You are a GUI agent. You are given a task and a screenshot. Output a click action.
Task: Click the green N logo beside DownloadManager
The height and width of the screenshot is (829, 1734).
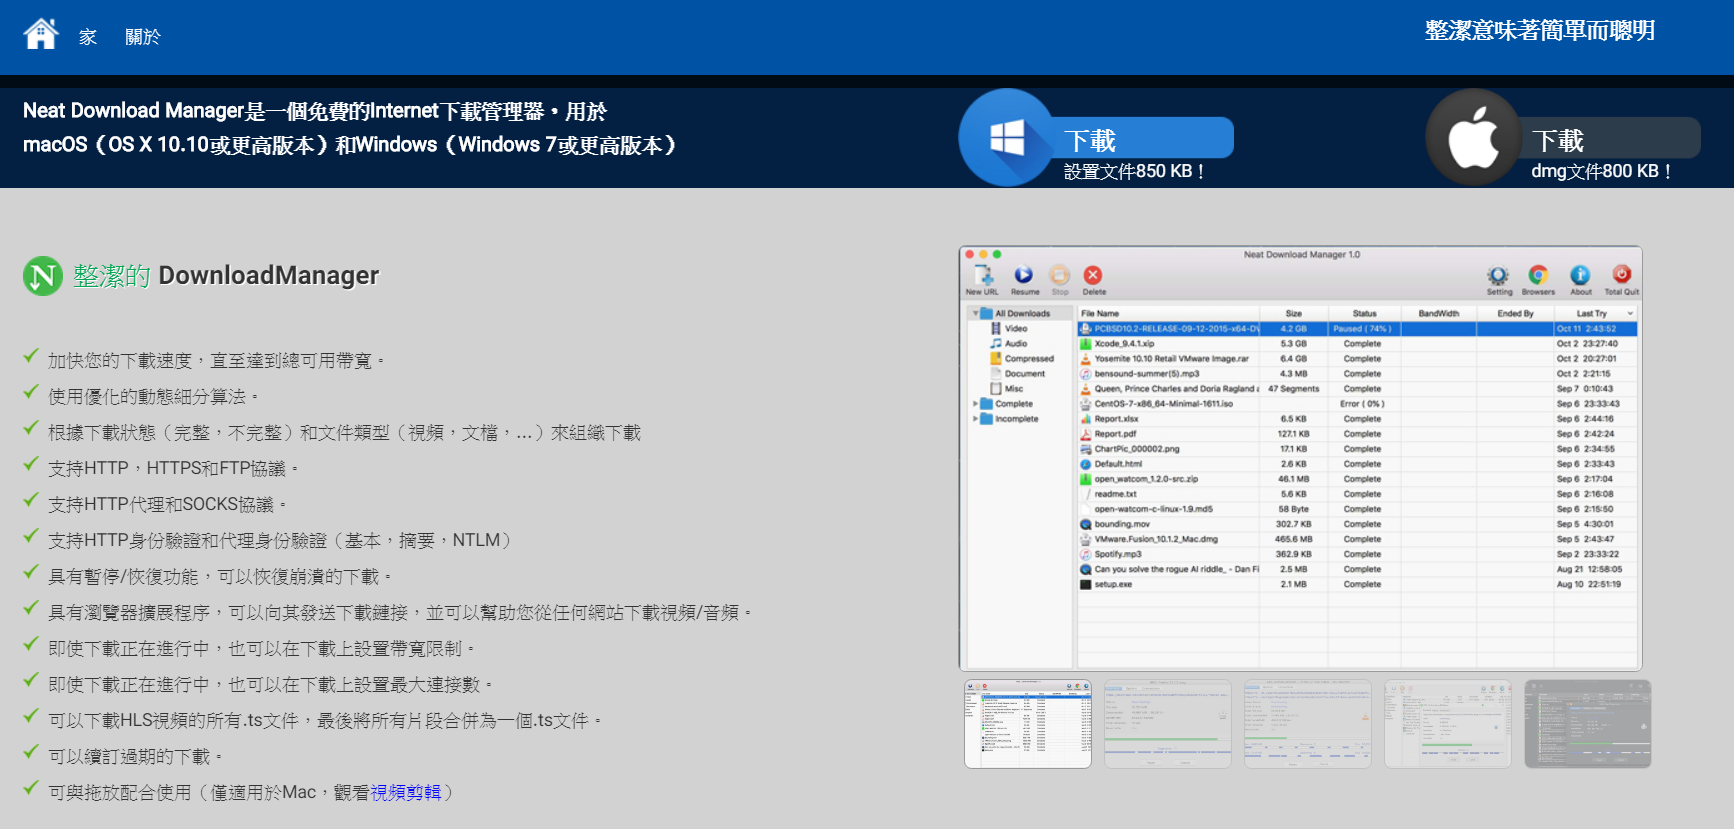[x=43, y=276]
